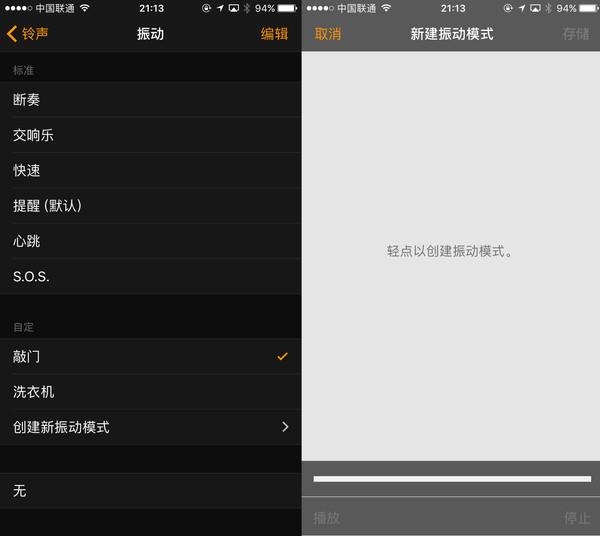
Task: Tap 取消 in new vibration screen
Action: [x=328, y=34]
